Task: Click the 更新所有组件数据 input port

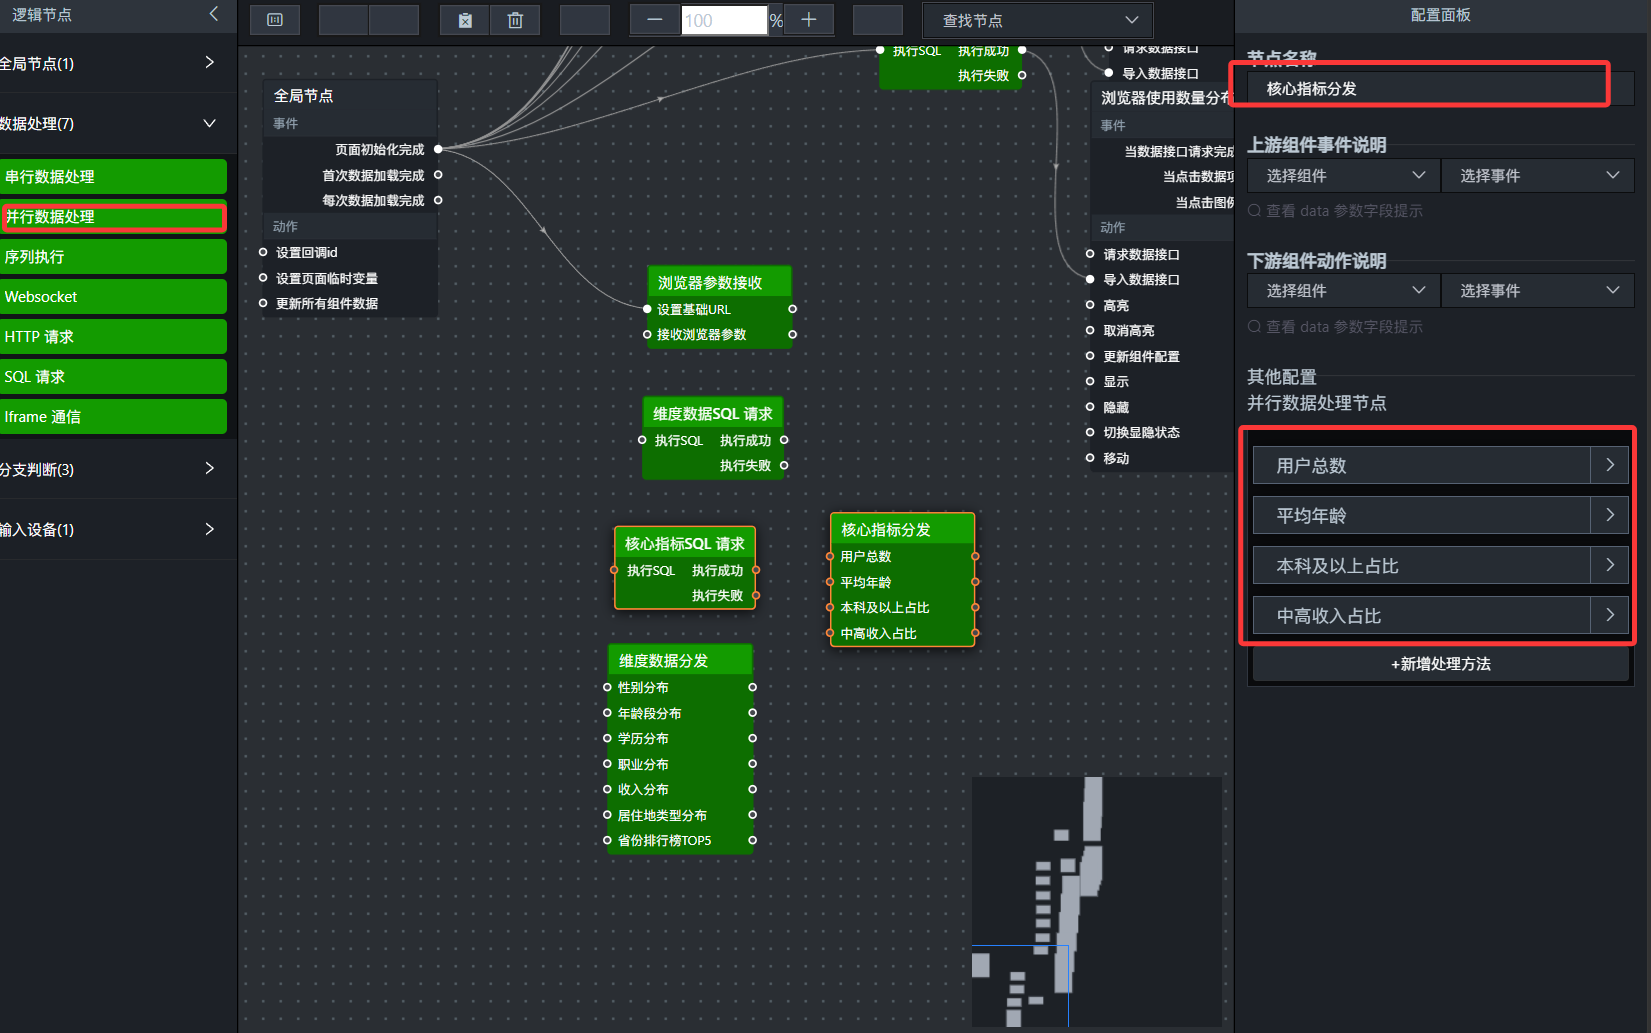Action: pos(263,303)
